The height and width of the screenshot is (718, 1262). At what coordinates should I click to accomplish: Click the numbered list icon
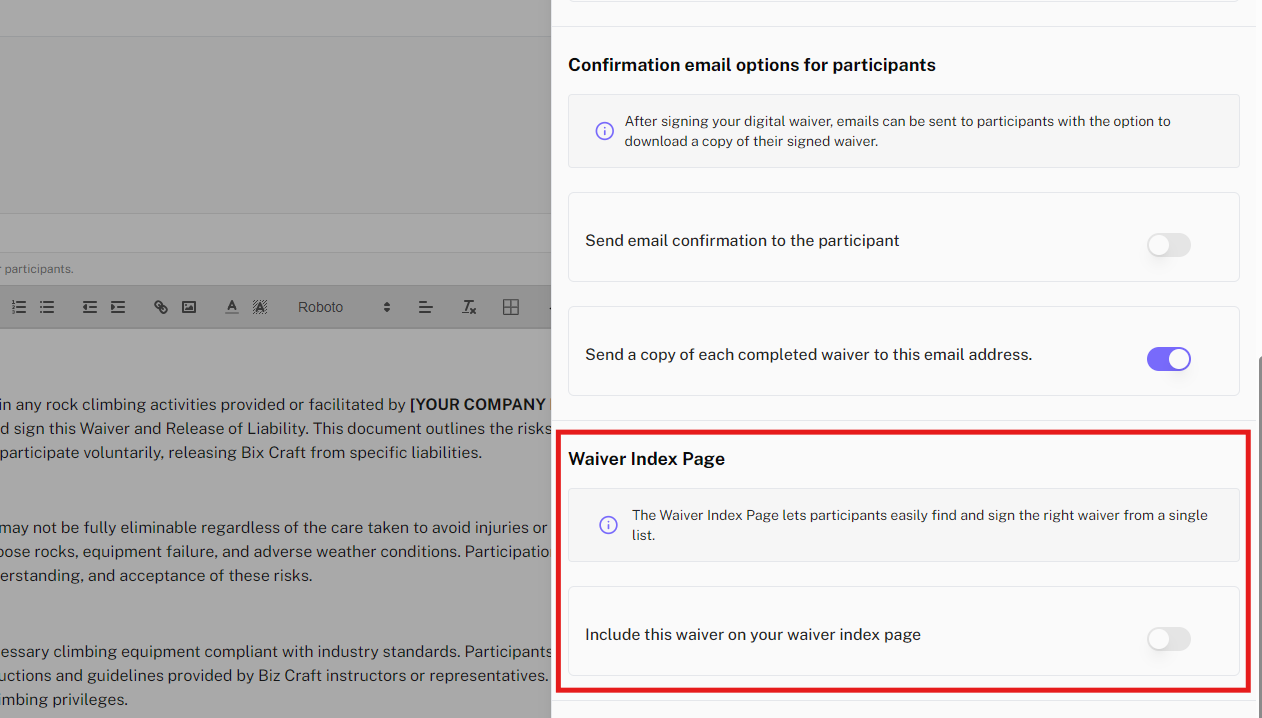point(19,307)
